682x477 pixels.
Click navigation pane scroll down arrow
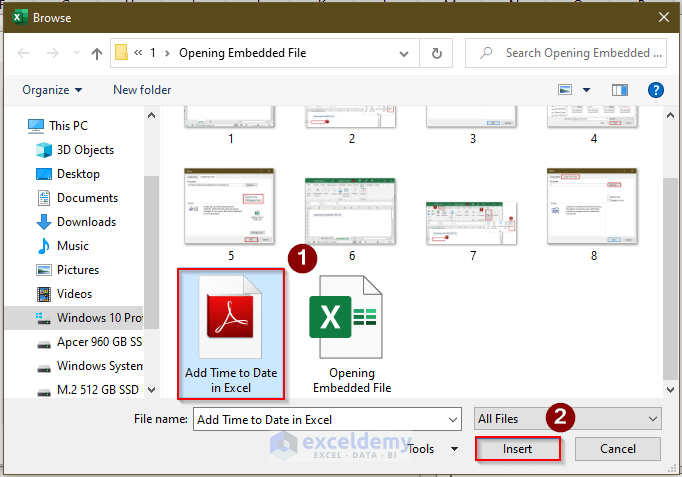[151, 390]
